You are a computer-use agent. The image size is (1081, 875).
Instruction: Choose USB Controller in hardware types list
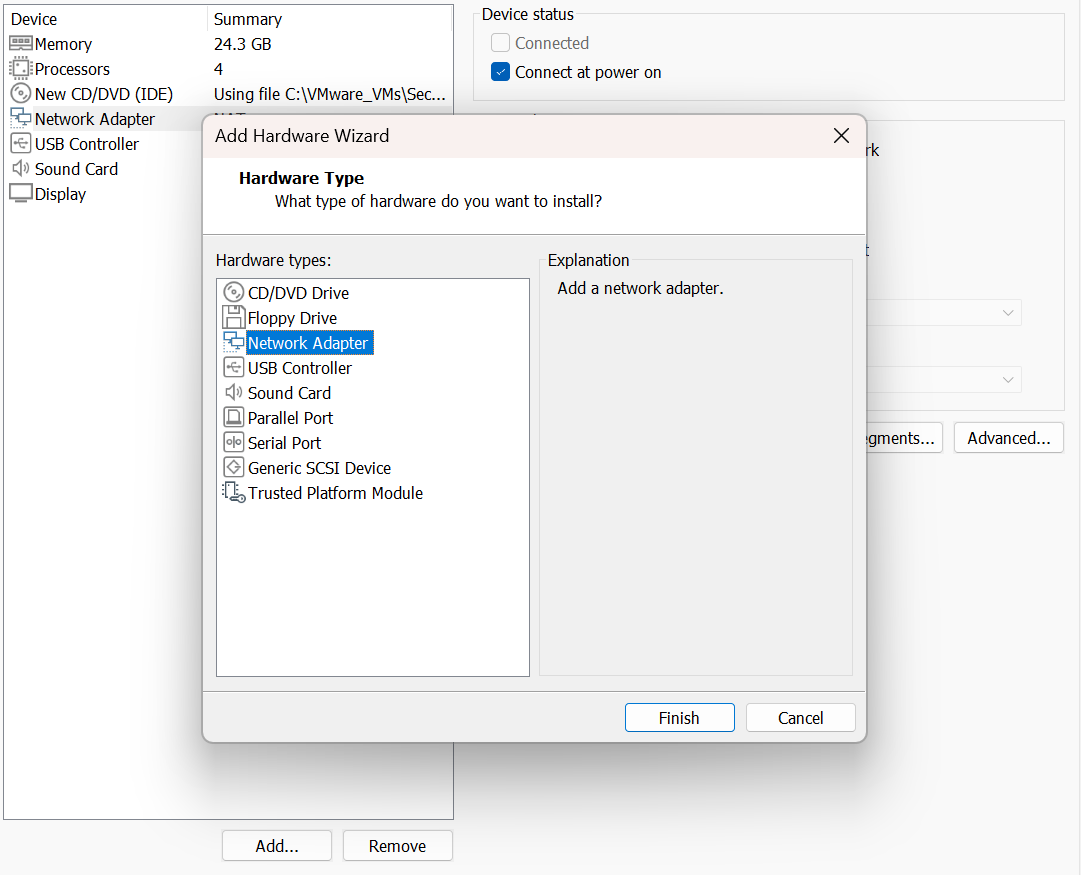click(x=299, y=368)
